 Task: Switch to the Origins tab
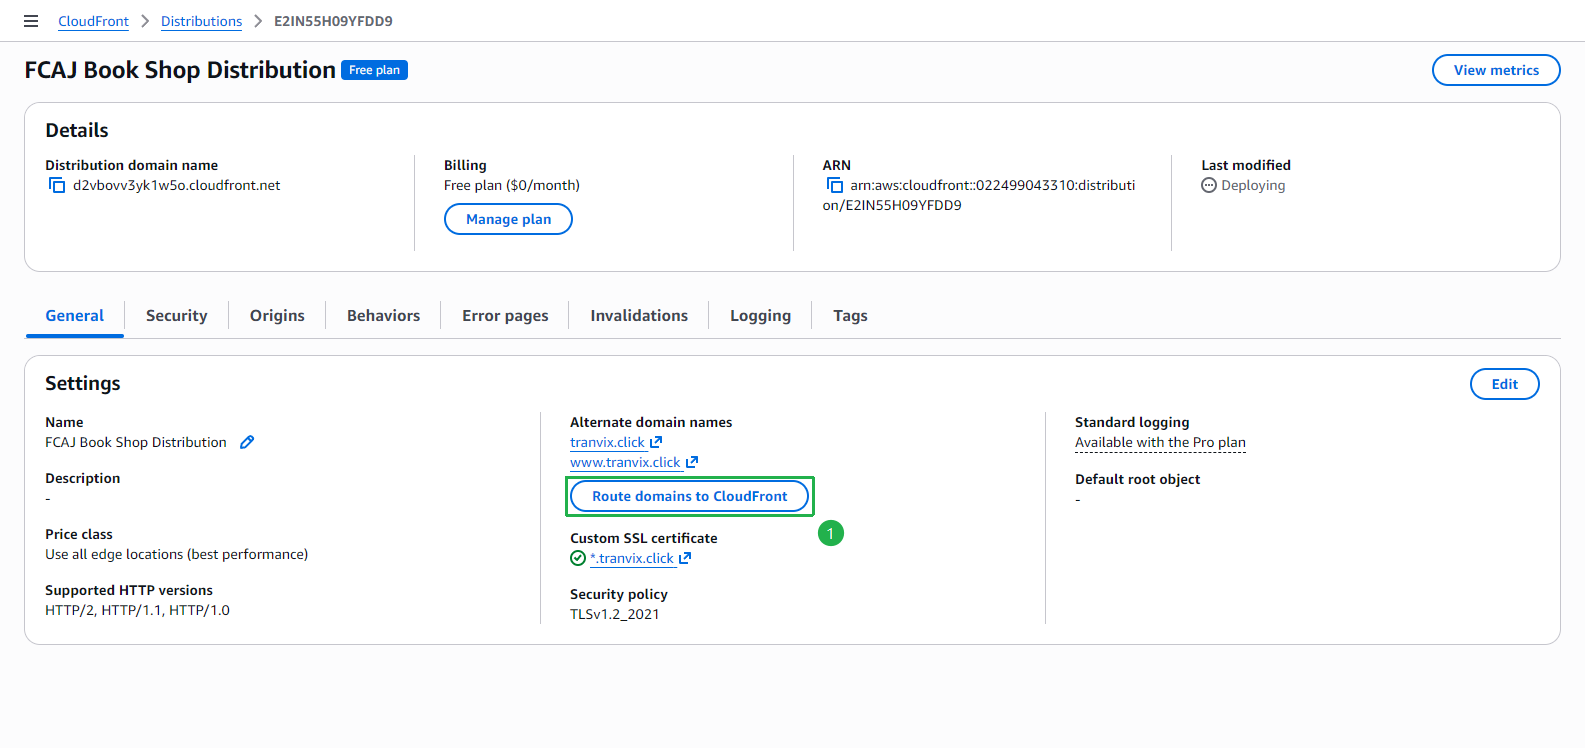click(277, 316)
